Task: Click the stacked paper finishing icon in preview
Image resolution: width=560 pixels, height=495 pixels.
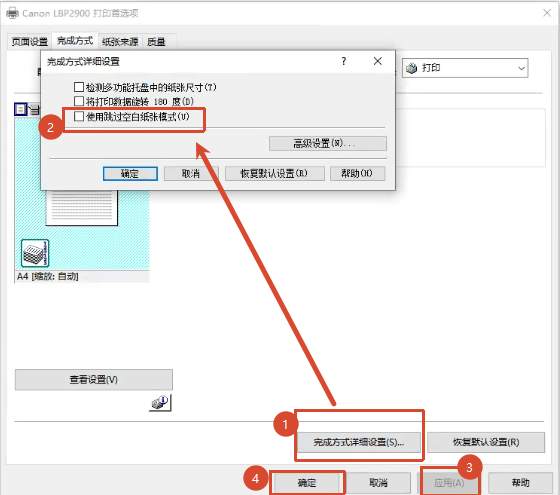Action: click(x=35, y=253)
